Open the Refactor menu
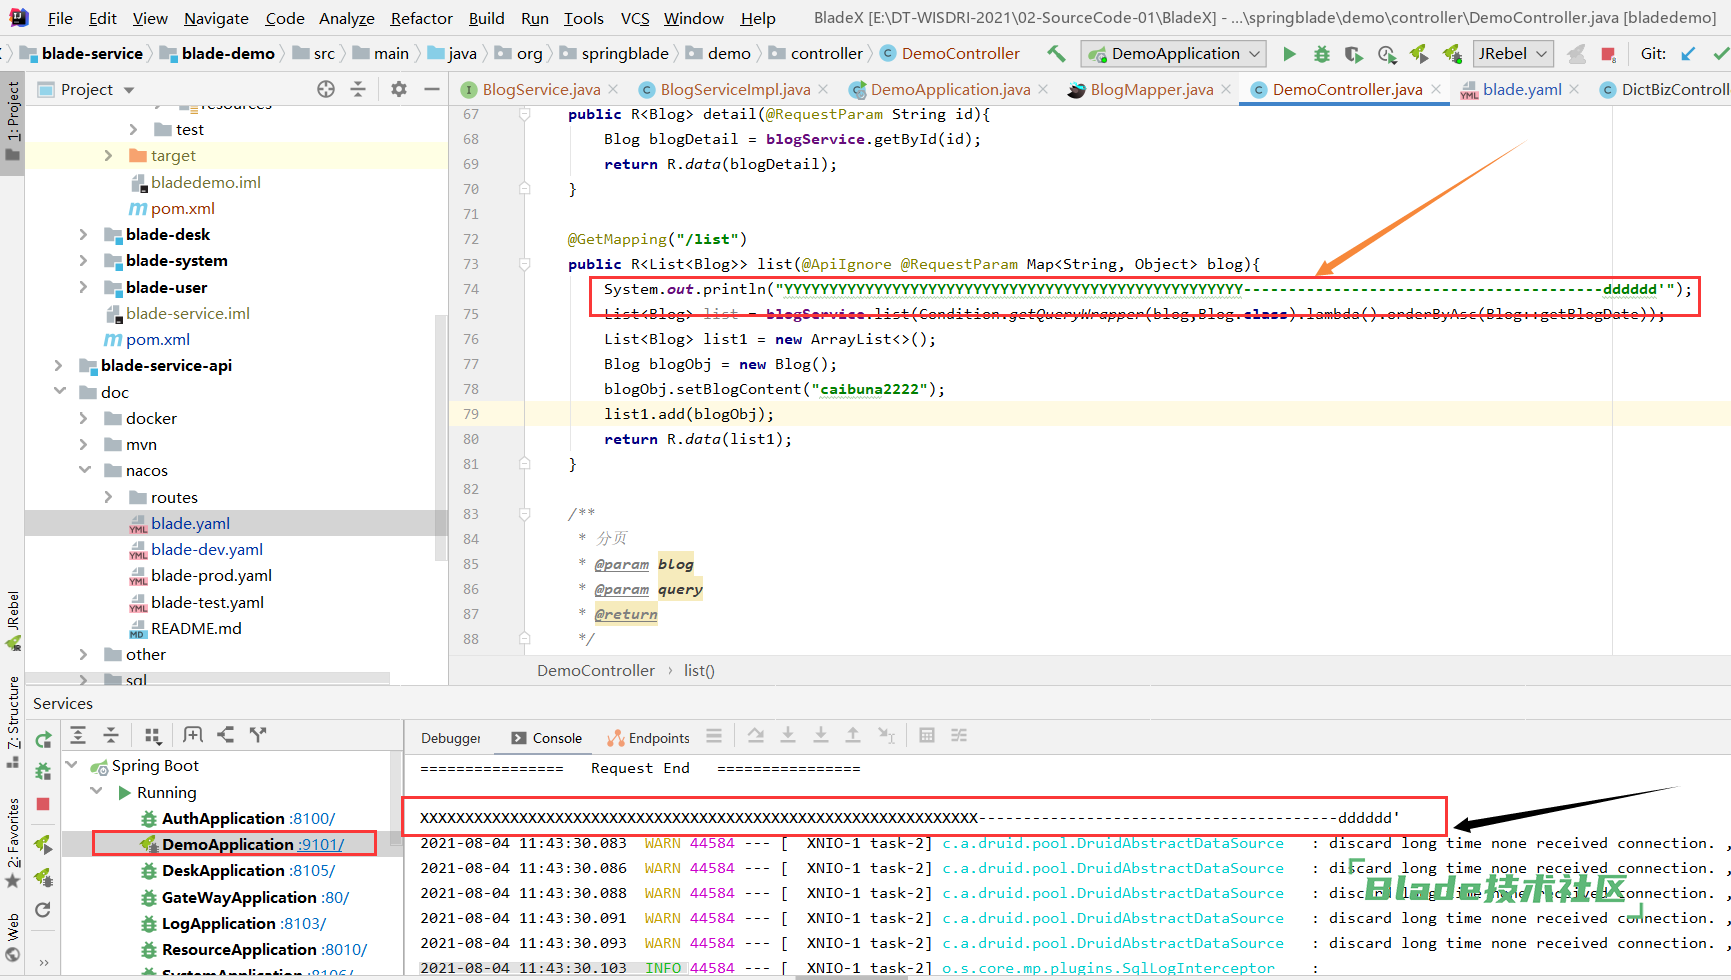 (x=421, y=18)
